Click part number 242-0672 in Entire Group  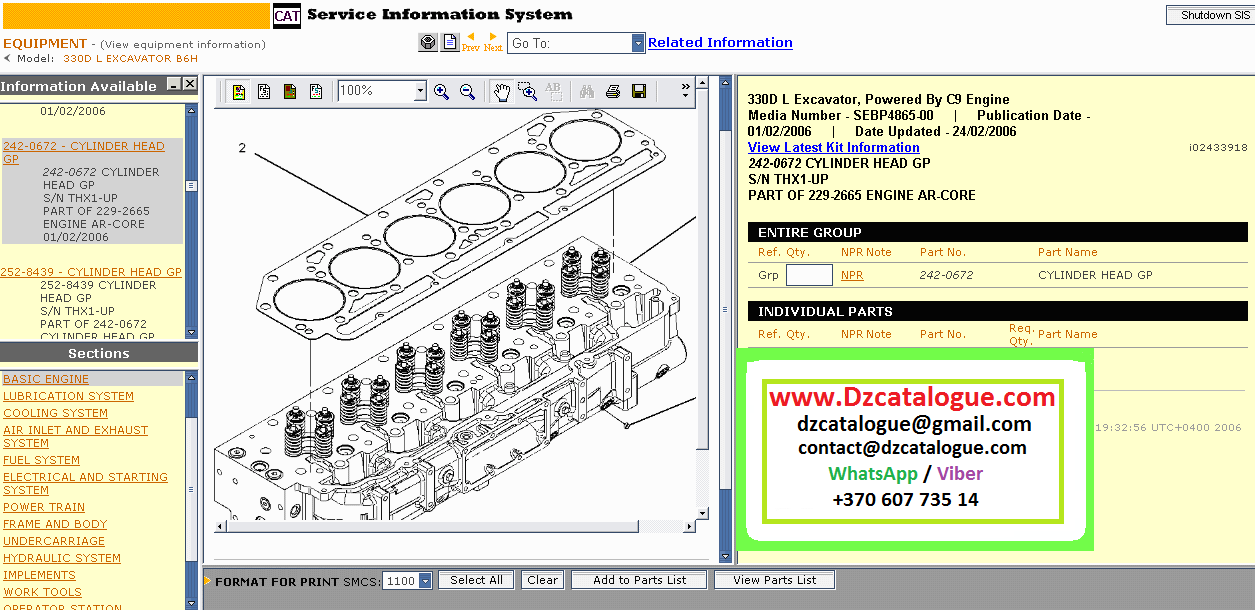[x=946, y=275]
